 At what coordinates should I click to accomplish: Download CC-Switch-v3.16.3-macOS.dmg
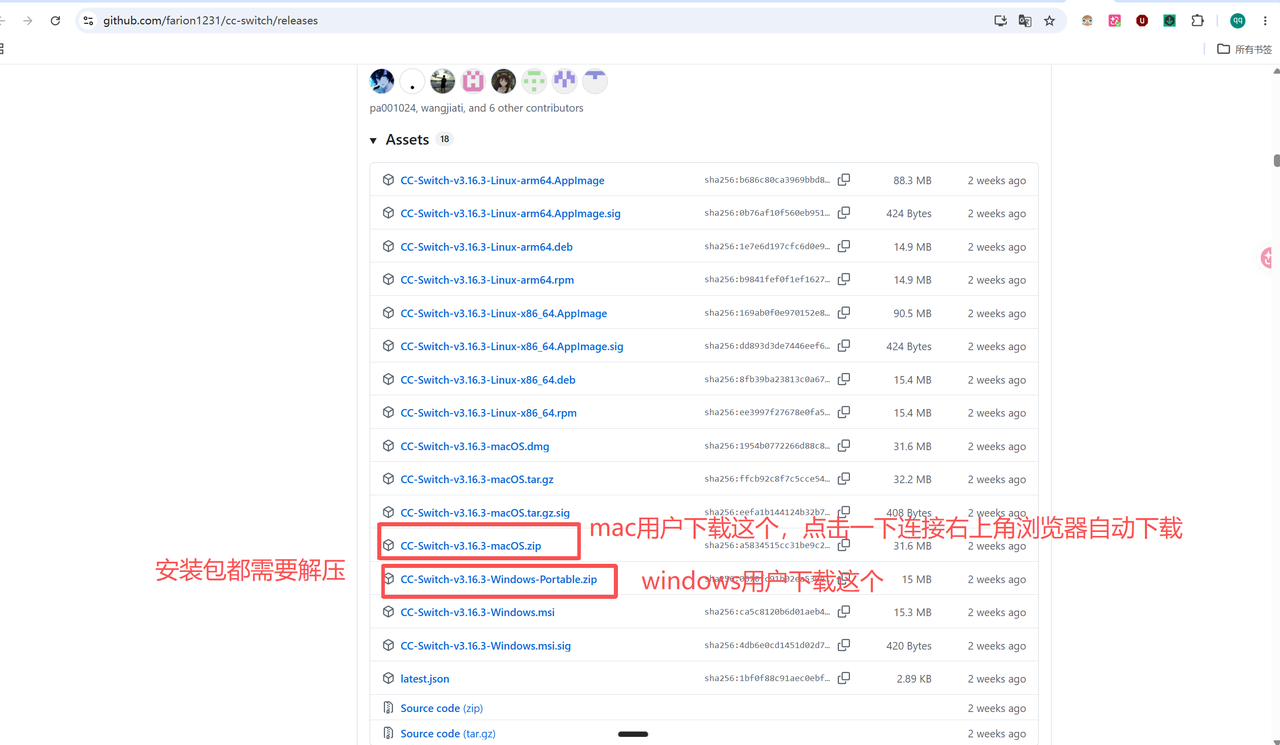(x=474, y=446)
